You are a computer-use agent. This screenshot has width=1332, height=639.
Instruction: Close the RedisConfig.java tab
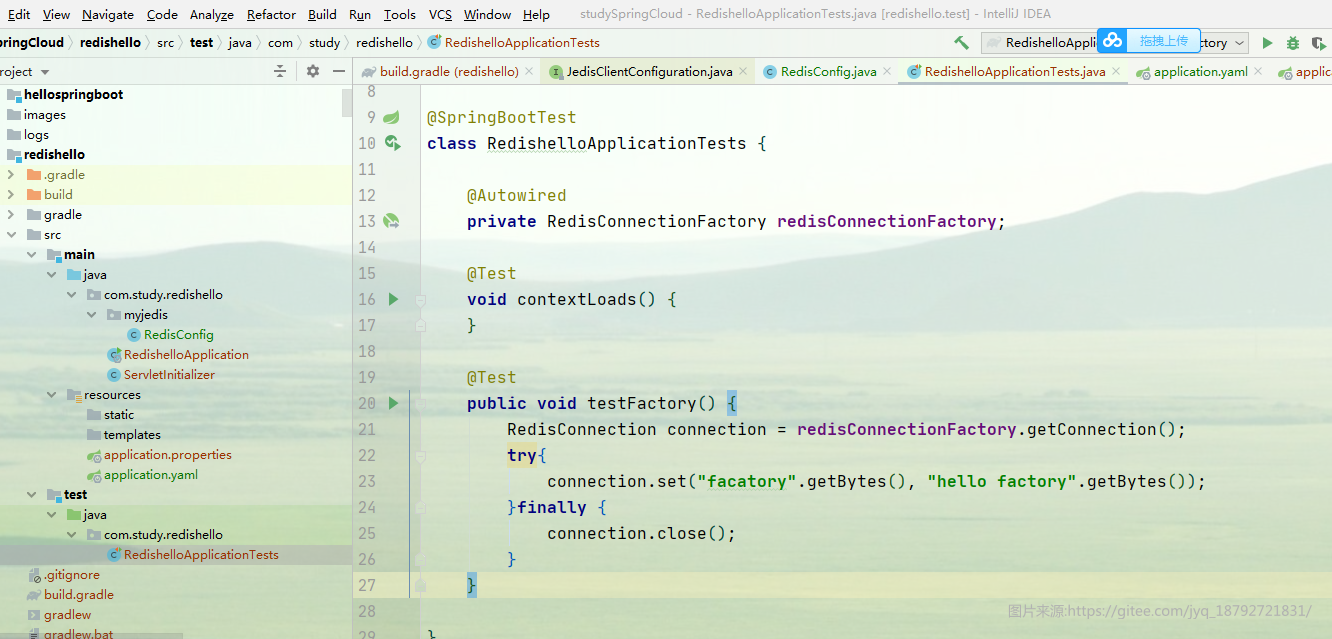(888, 72)
